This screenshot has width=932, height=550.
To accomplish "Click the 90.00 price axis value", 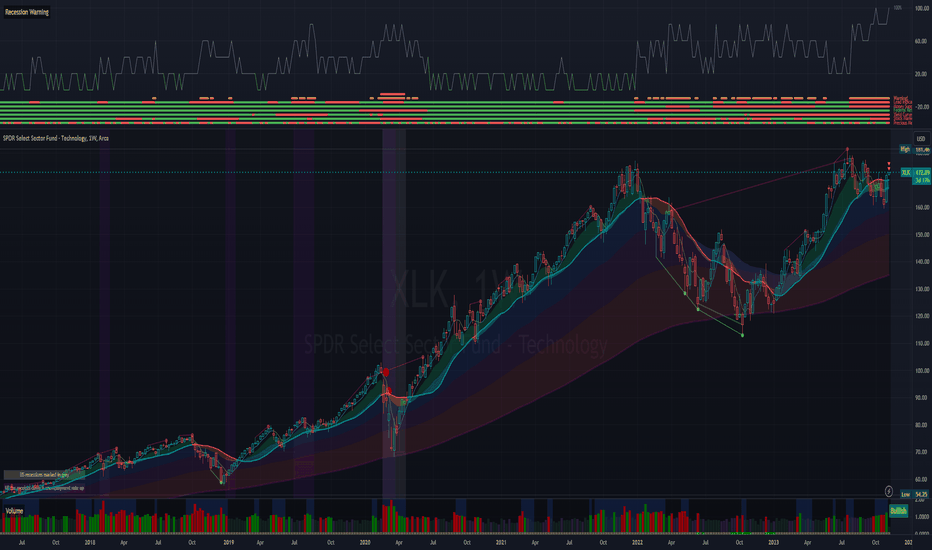I will pos(922,398).
